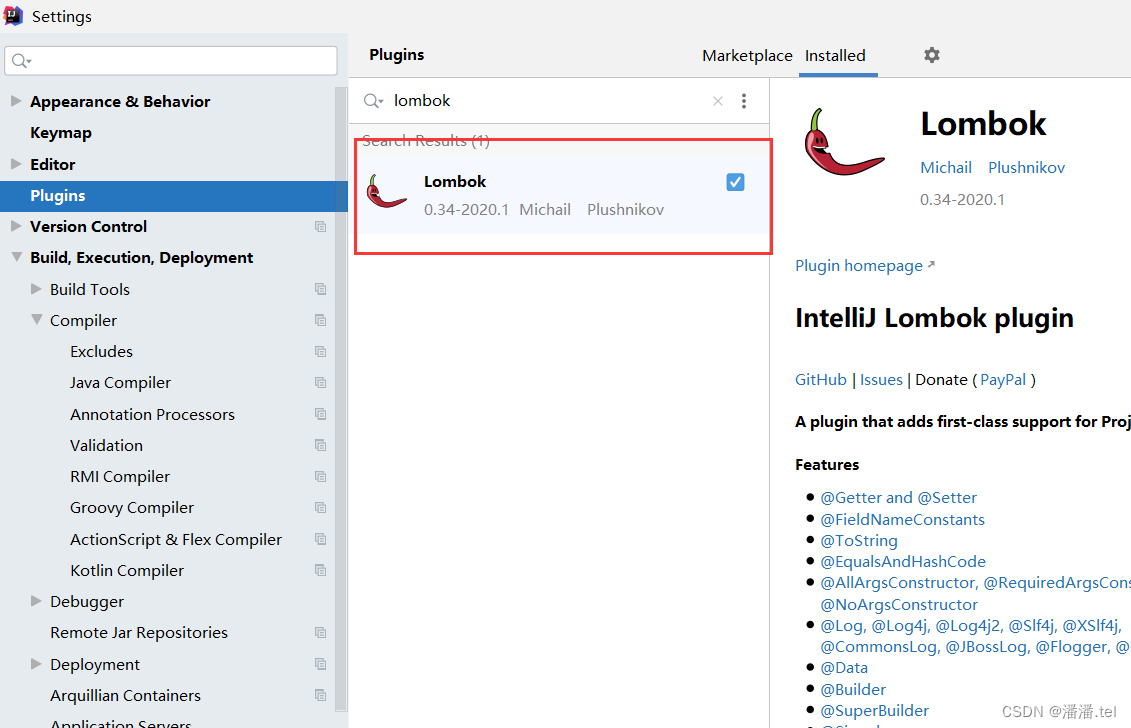Viewport: 1131px width, 728px height.
Task: Expand the Appearance & Behavior section
Action: click(x=16, y=101)
